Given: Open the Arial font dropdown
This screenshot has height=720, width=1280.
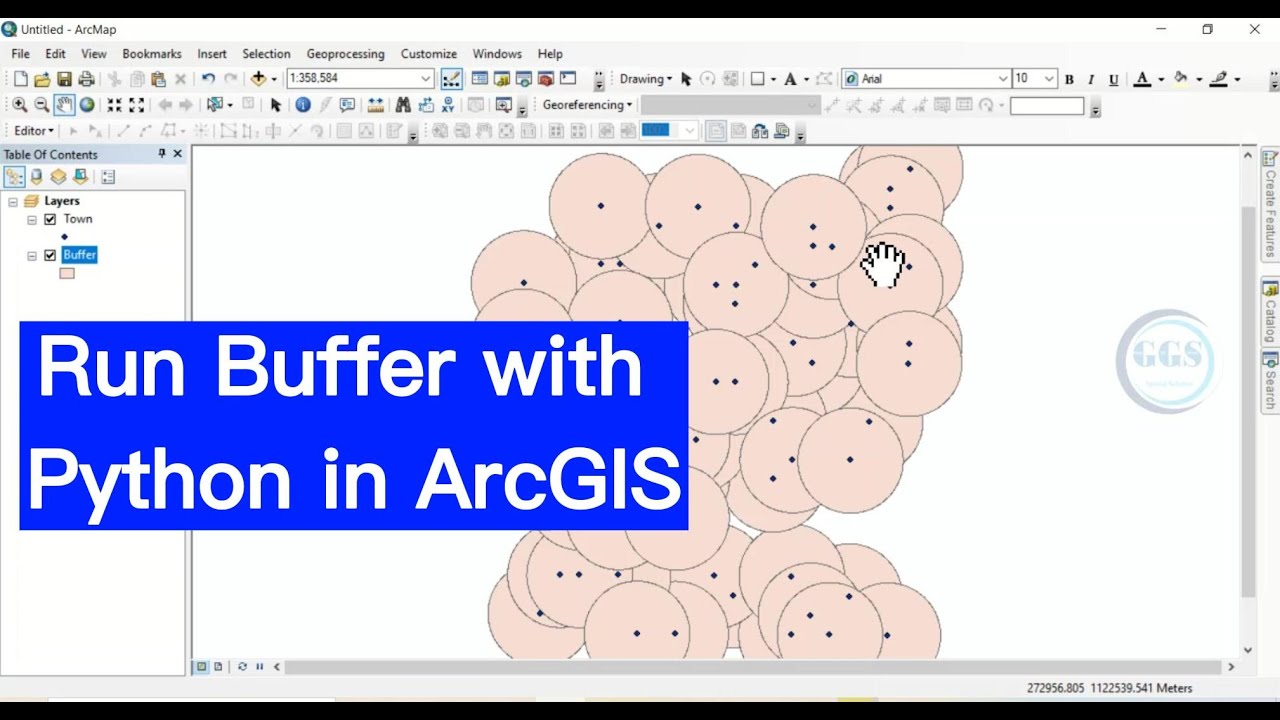Looking at the screenshot, I should (x=1003, y=79).
